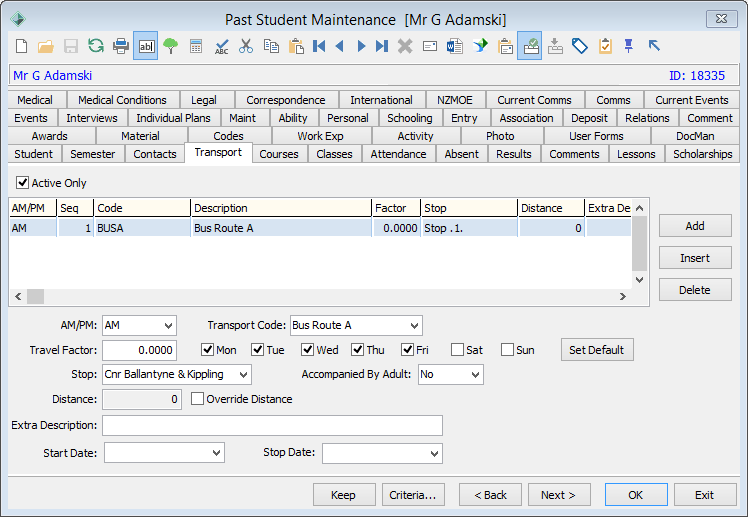
Task: Uncheck the Active Only checkbox
Action: pyautogui.click(x=22, y=182)
